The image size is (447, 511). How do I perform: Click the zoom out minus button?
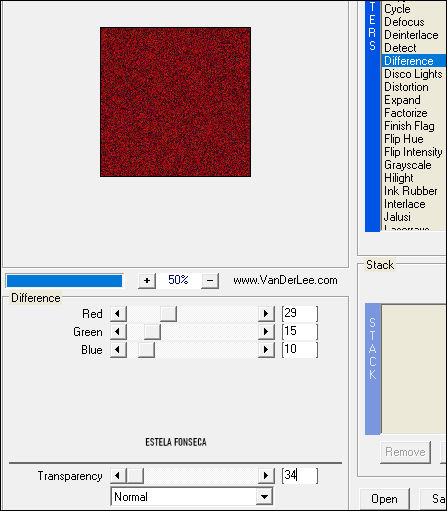point(210,281)
